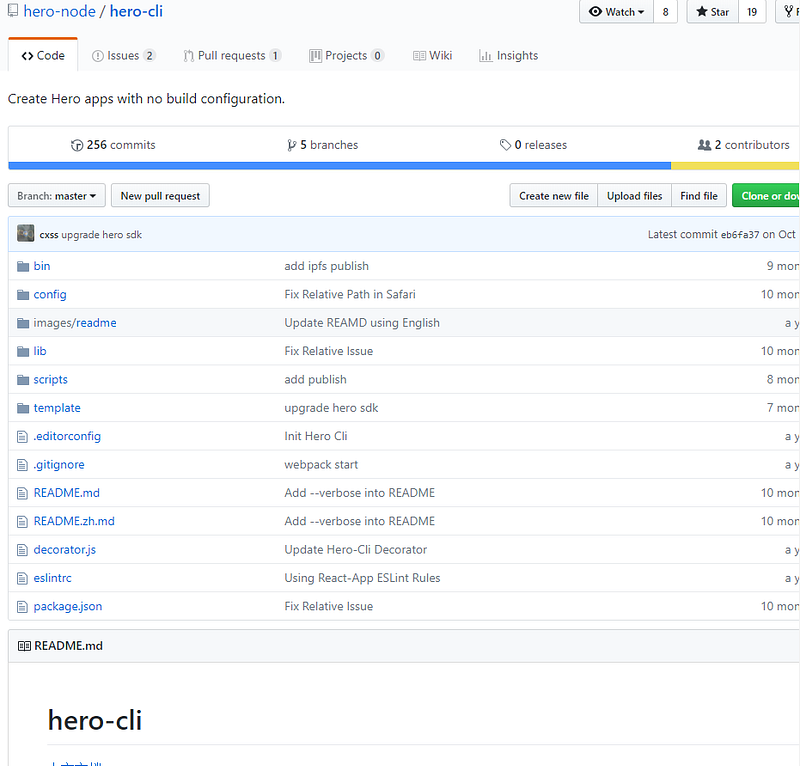The image size is (800, 766).
Task: Click the README.zh.md file icon
Action: [x=22, y=522]
